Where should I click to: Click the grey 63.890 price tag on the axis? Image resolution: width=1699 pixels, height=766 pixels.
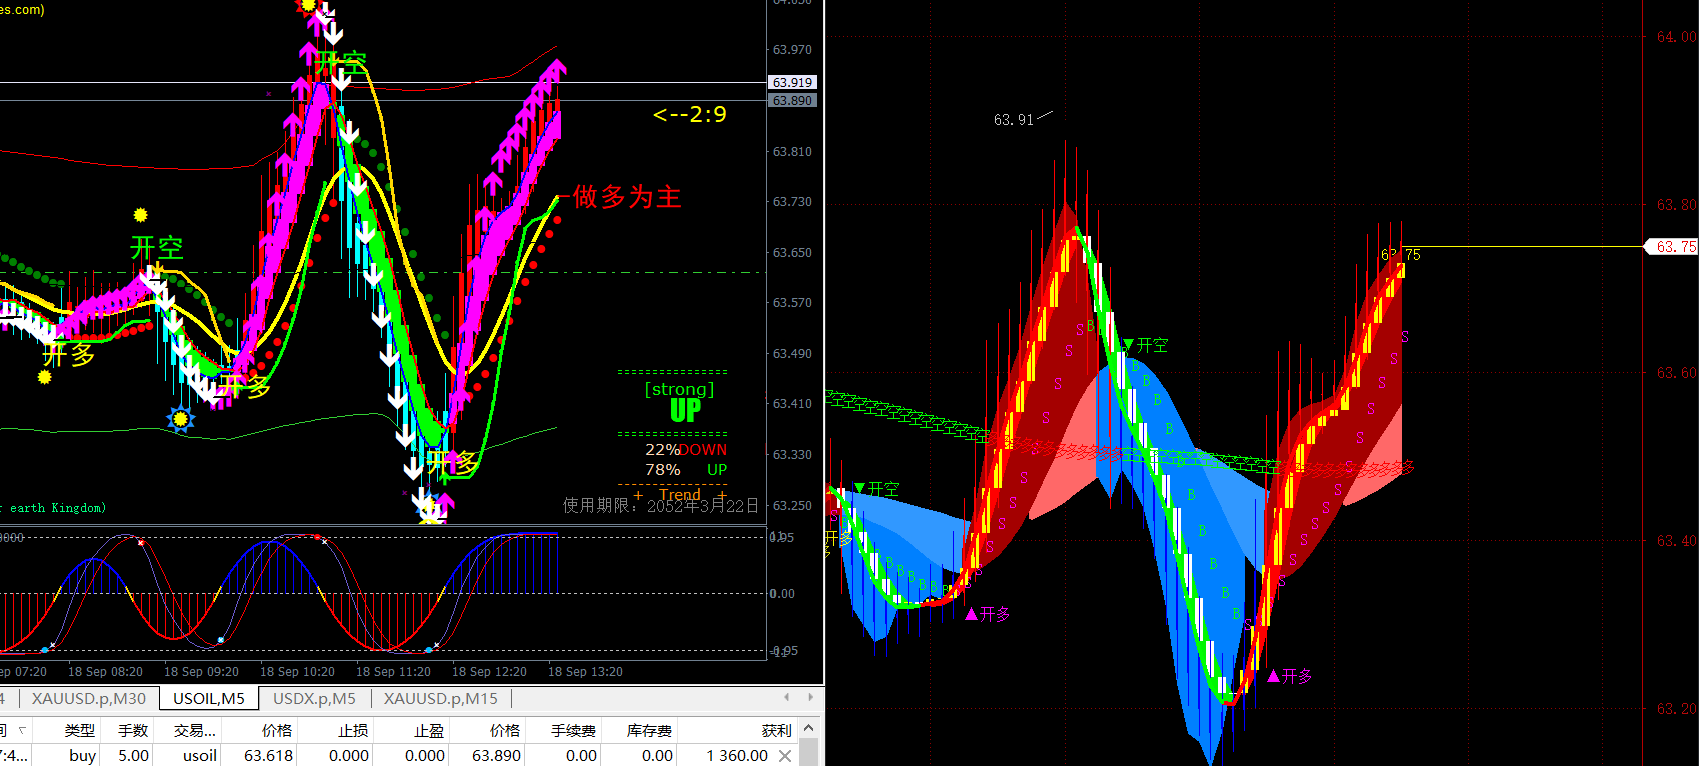[792, 100]
